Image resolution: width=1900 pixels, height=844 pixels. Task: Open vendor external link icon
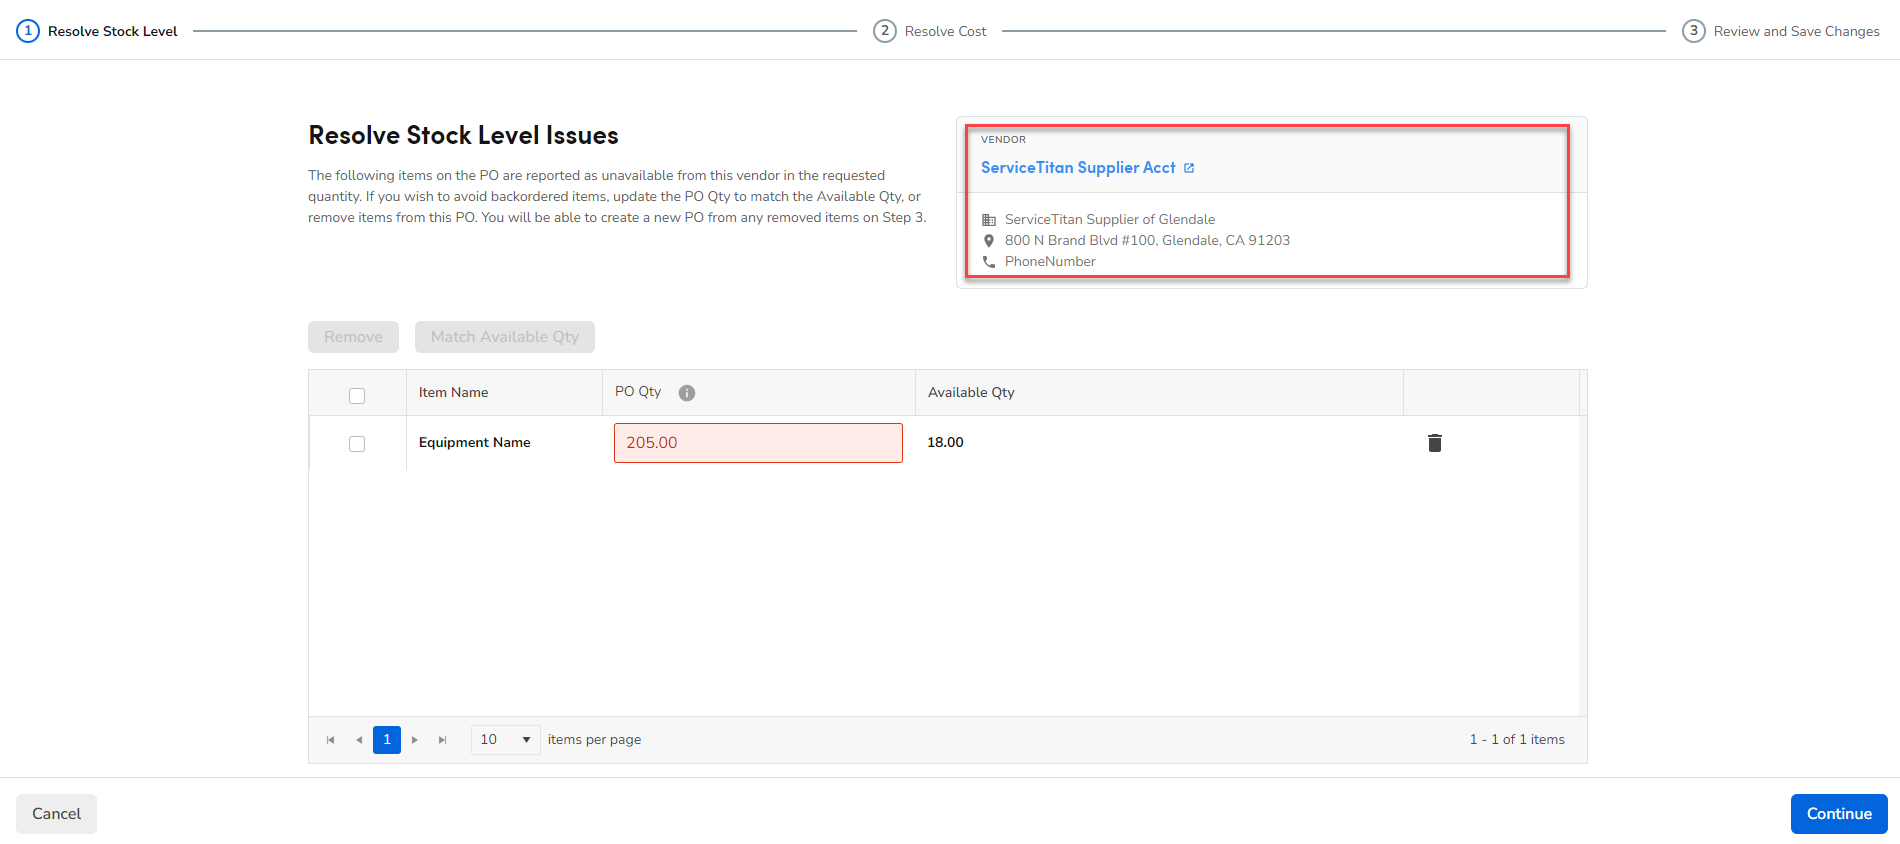[x=1189, y=168]
